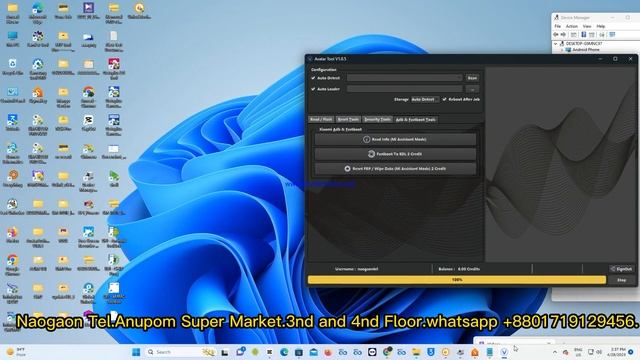
Task: Open File Explorer from the taskbar
Action: [416, 352]
